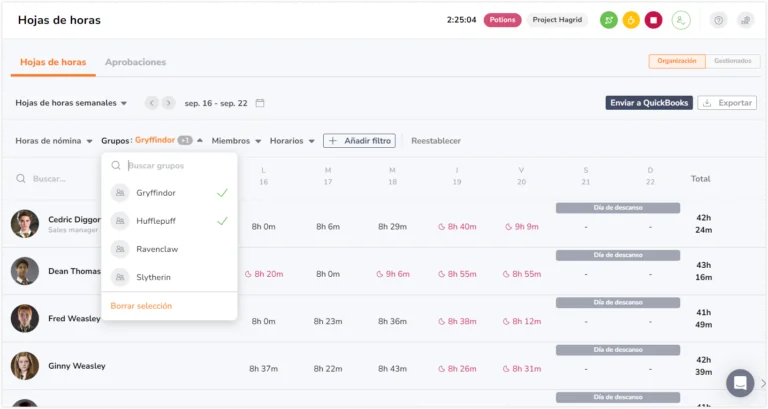
Task: Click the yellow break timer icon
Action: pos(631,20)
